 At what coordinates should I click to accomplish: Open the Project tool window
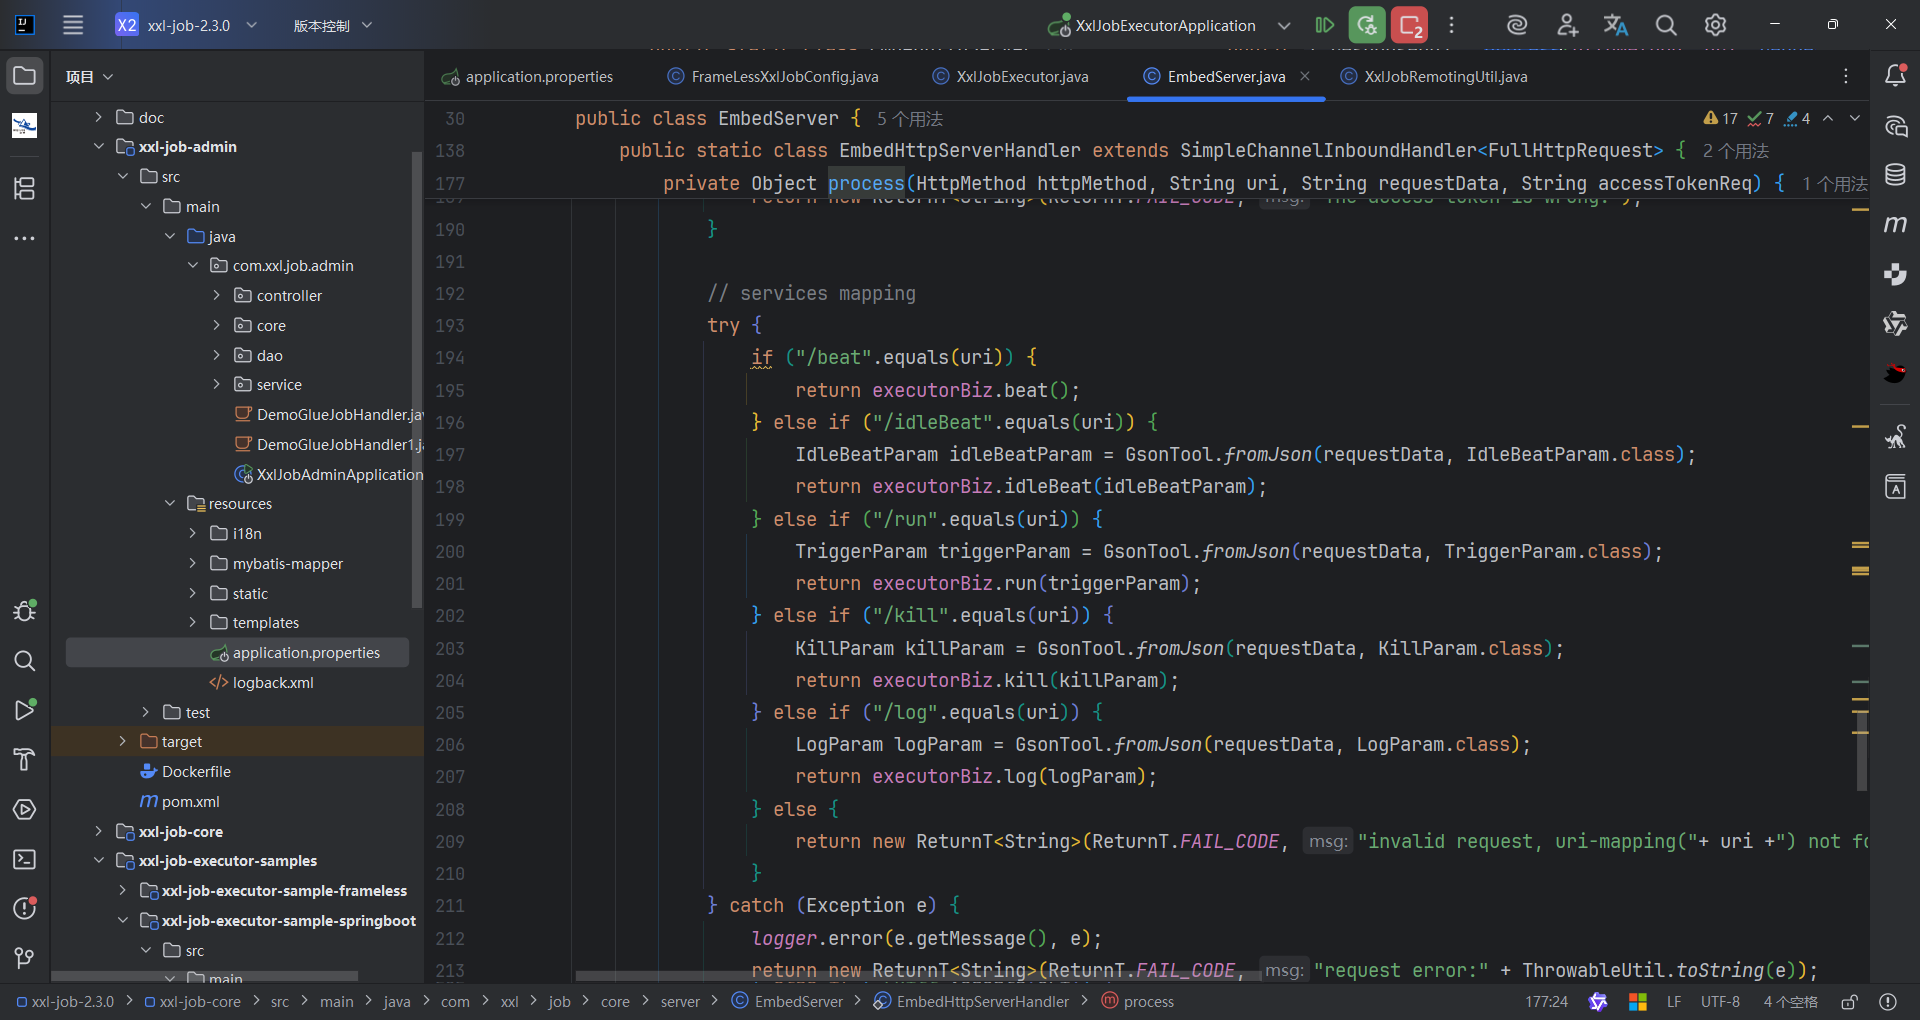click(25, 76)
